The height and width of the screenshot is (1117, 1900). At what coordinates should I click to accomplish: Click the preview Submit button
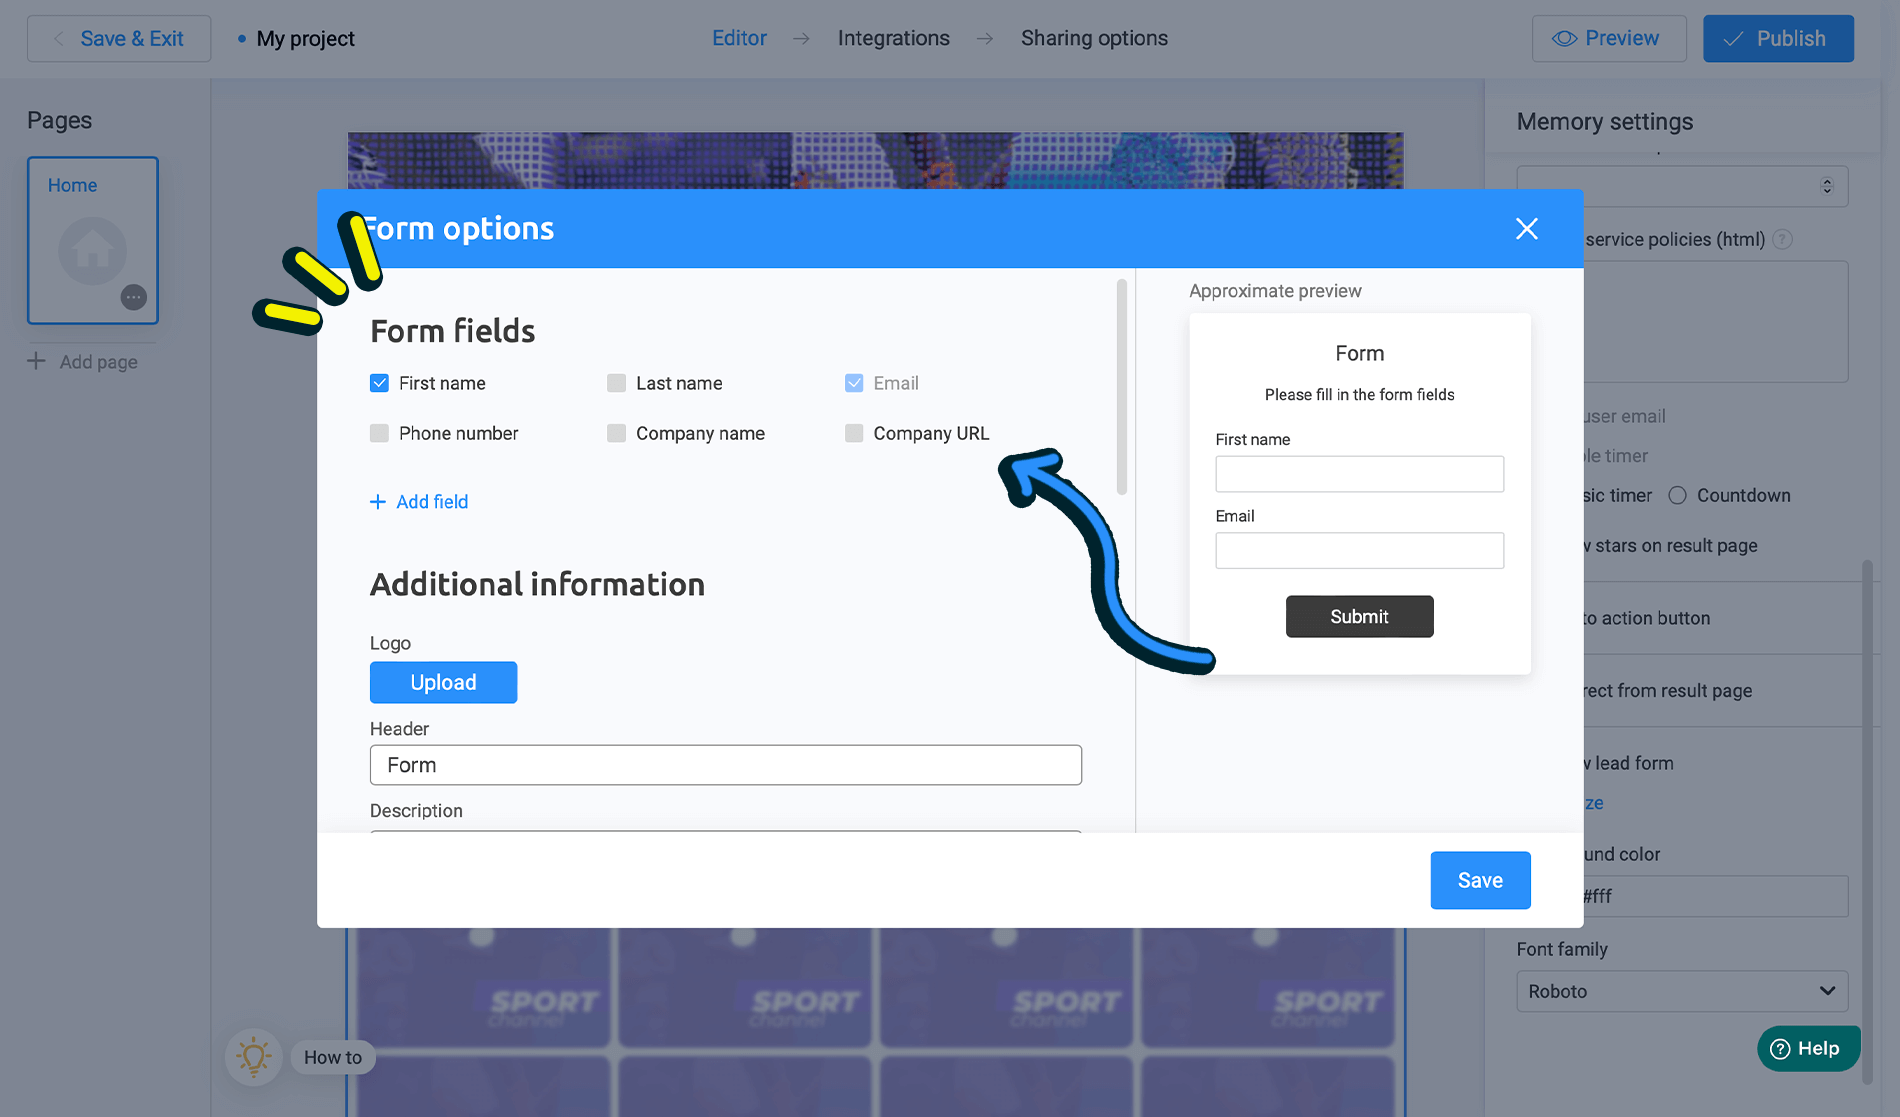coord(1359,617)
